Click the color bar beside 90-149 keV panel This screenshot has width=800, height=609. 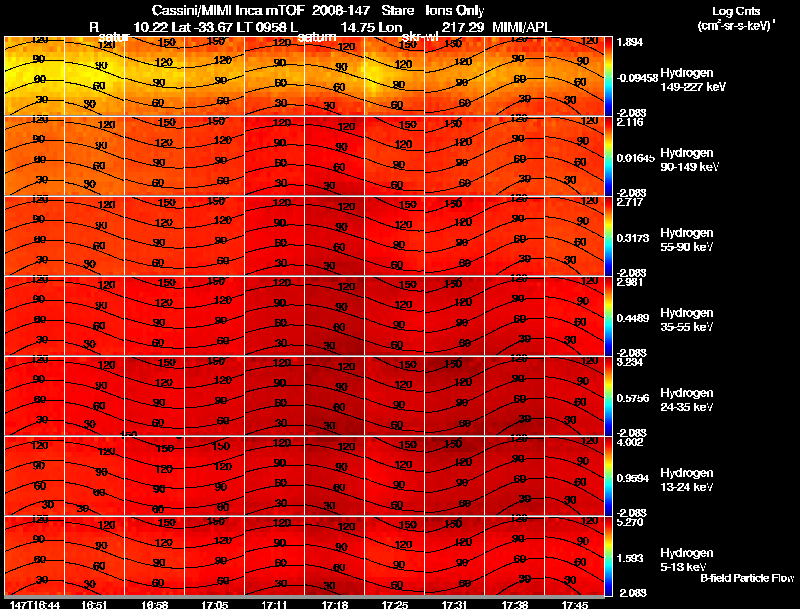pyautogui.click(x=608, y=156)
